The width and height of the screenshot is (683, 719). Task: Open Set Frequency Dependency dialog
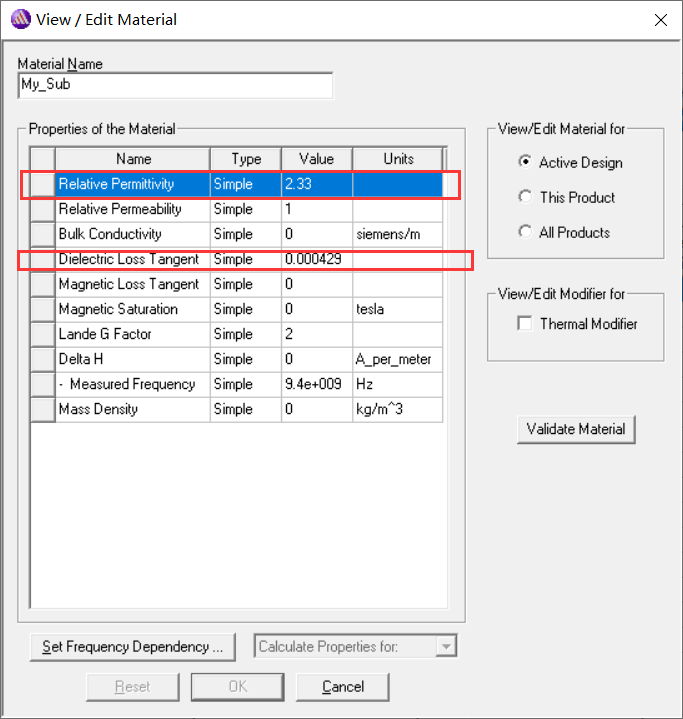(133, 647)
